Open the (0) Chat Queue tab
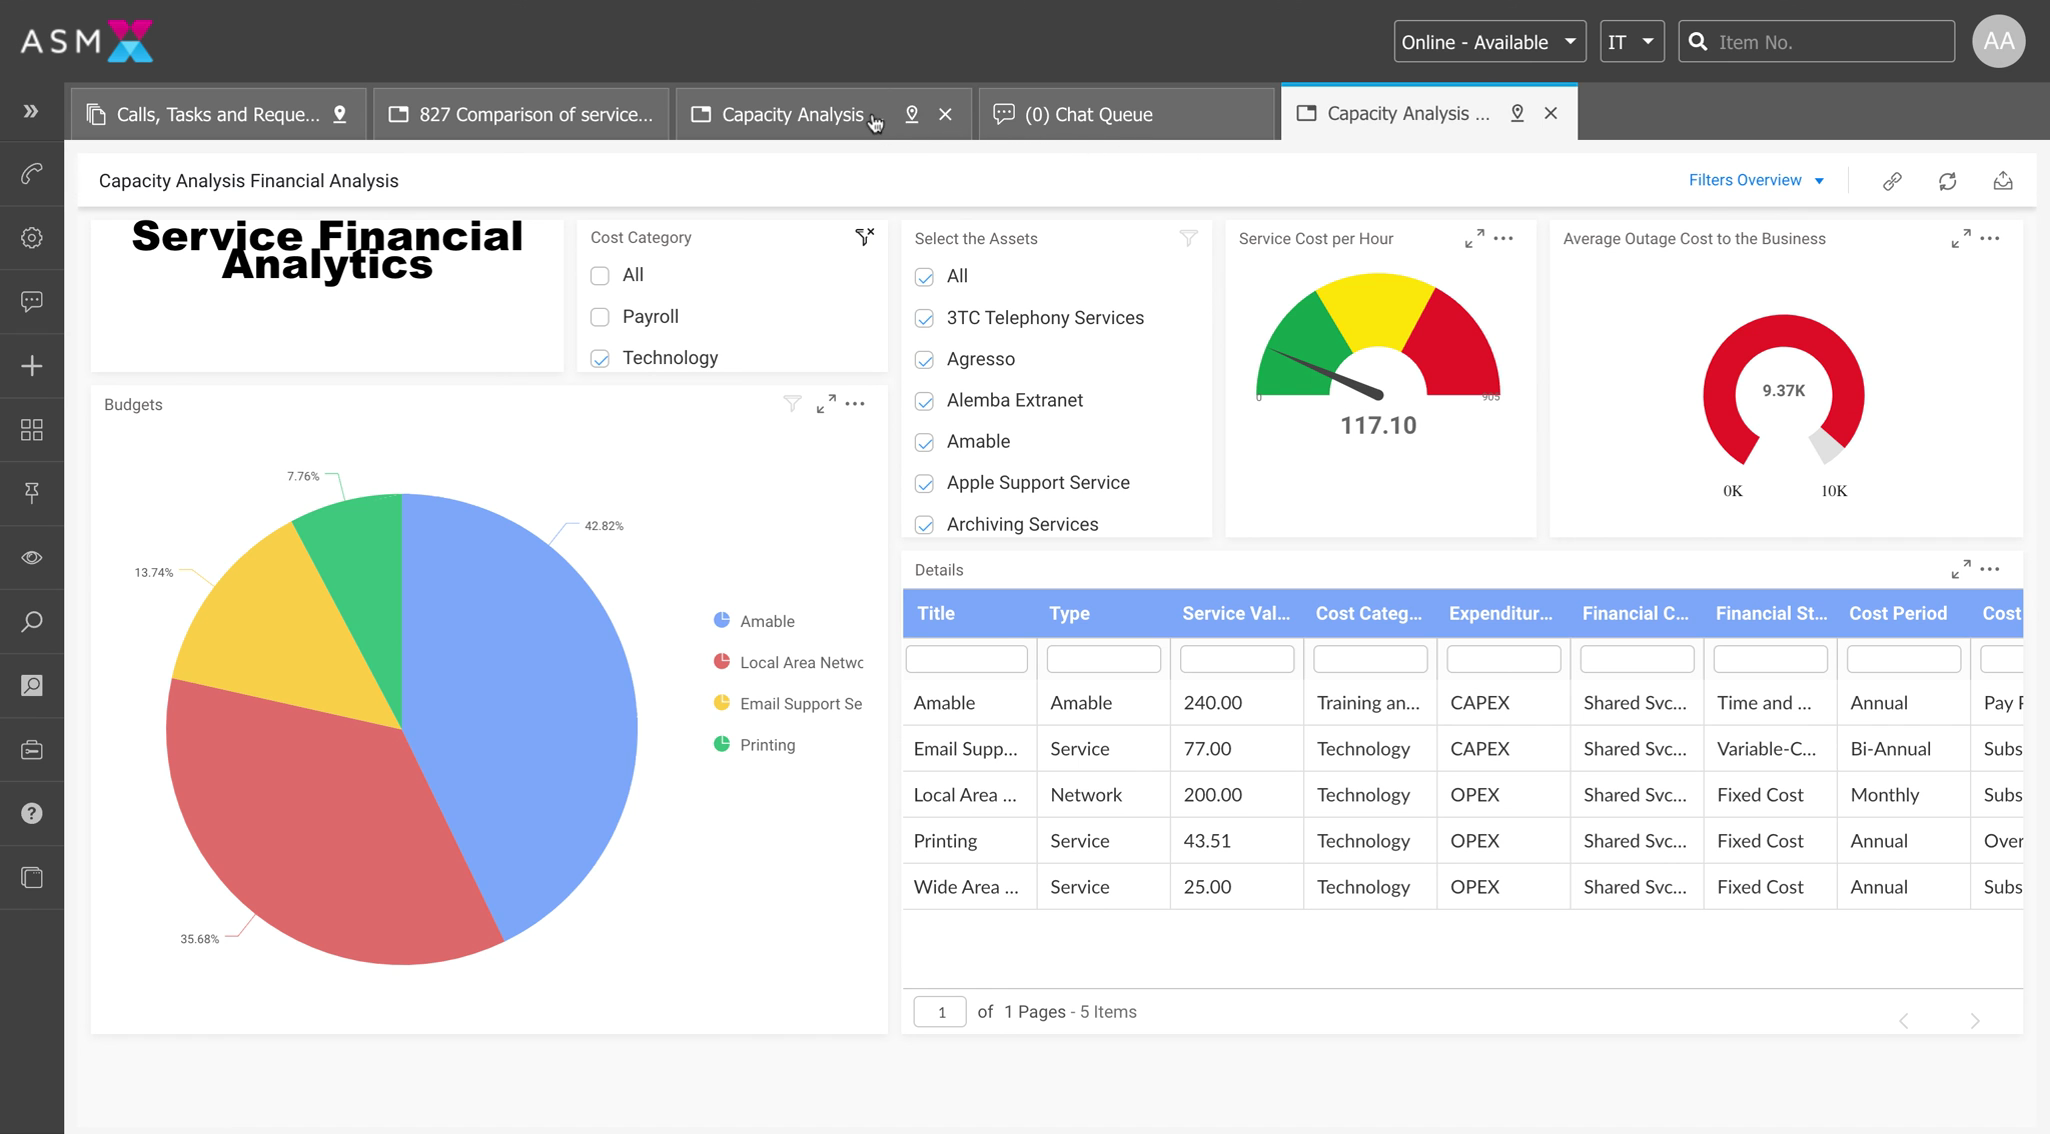 tap(1126, 114)
